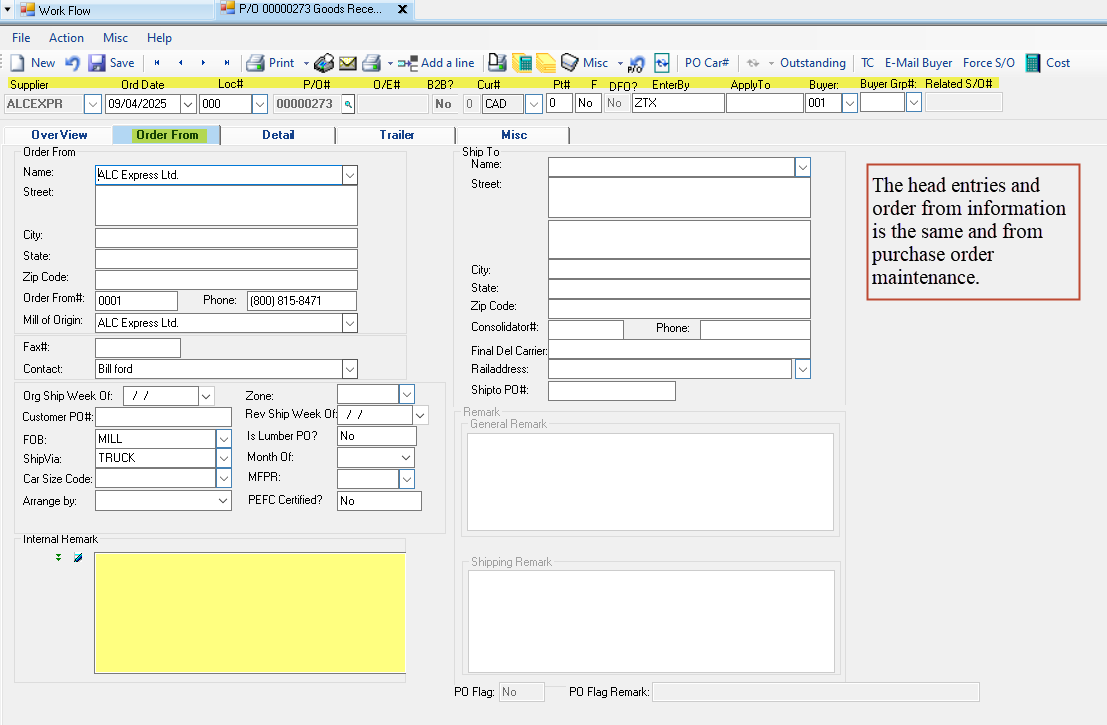Click the Print printer icon
The width and height of the screenshot is (1107, 725).
click(x=256, y=63)
